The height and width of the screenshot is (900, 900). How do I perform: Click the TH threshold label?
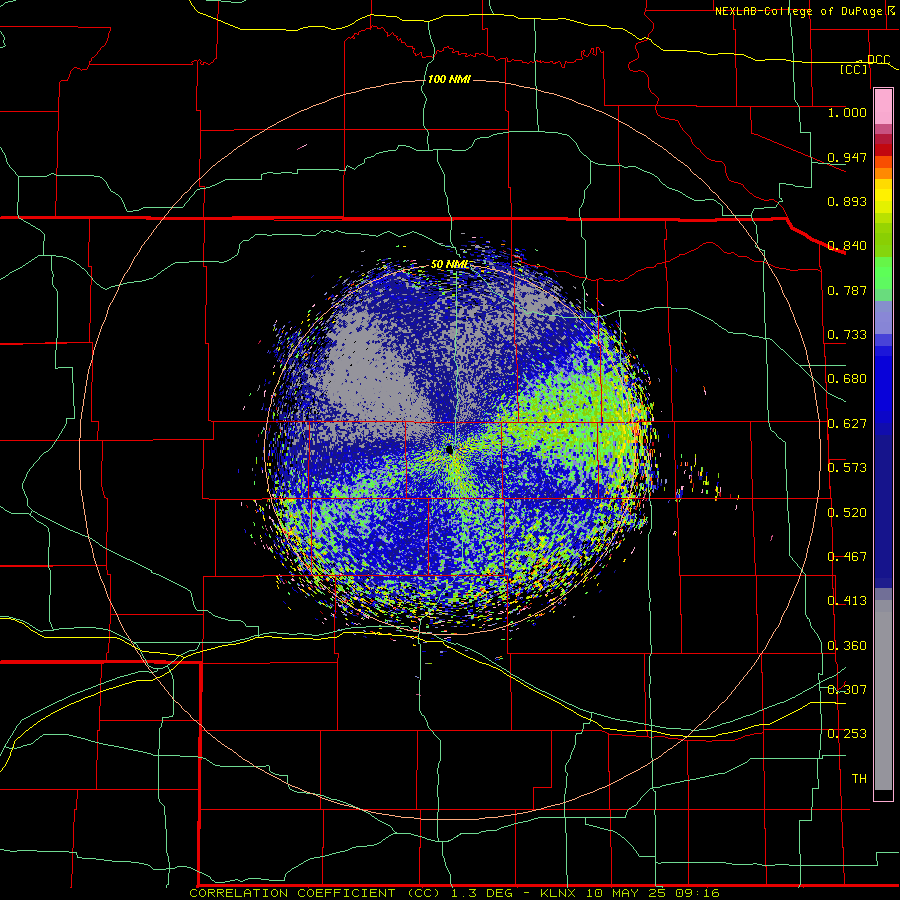(859, 779)
